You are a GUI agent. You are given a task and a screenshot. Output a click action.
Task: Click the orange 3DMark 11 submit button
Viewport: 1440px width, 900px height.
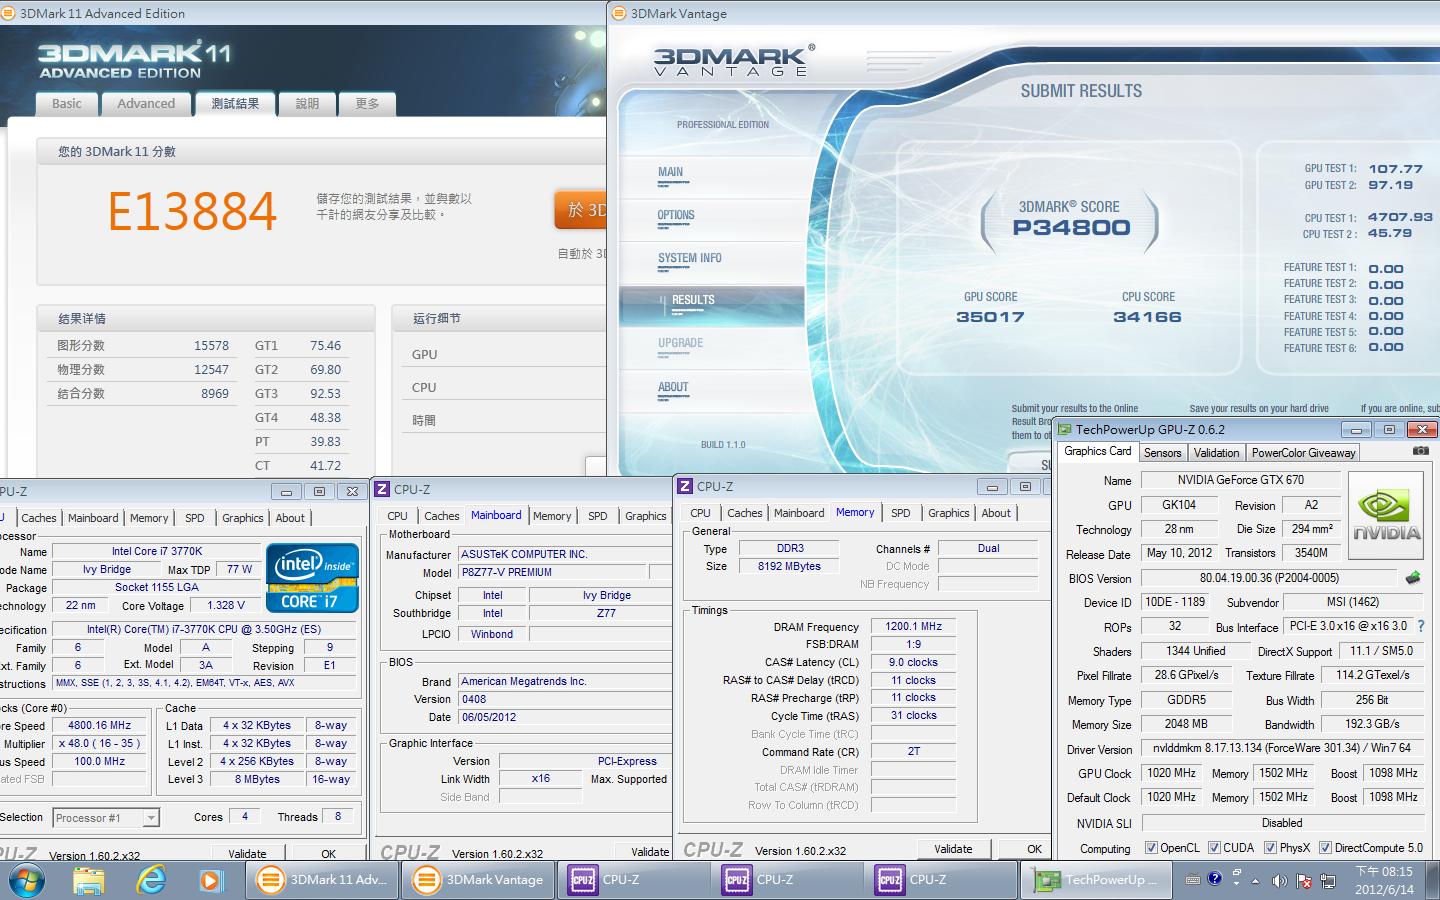(x=581, y=210)
